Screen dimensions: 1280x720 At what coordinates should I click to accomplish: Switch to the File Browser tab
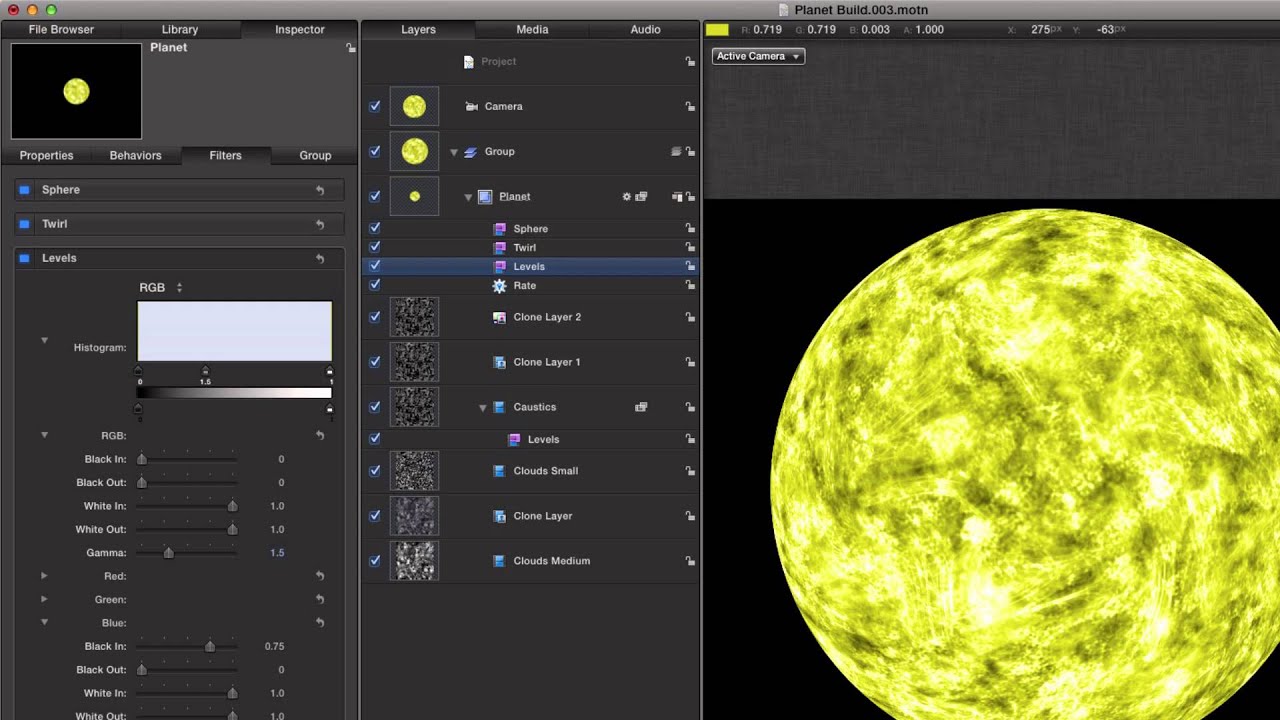pyautogui.click(x=61, y=30)
